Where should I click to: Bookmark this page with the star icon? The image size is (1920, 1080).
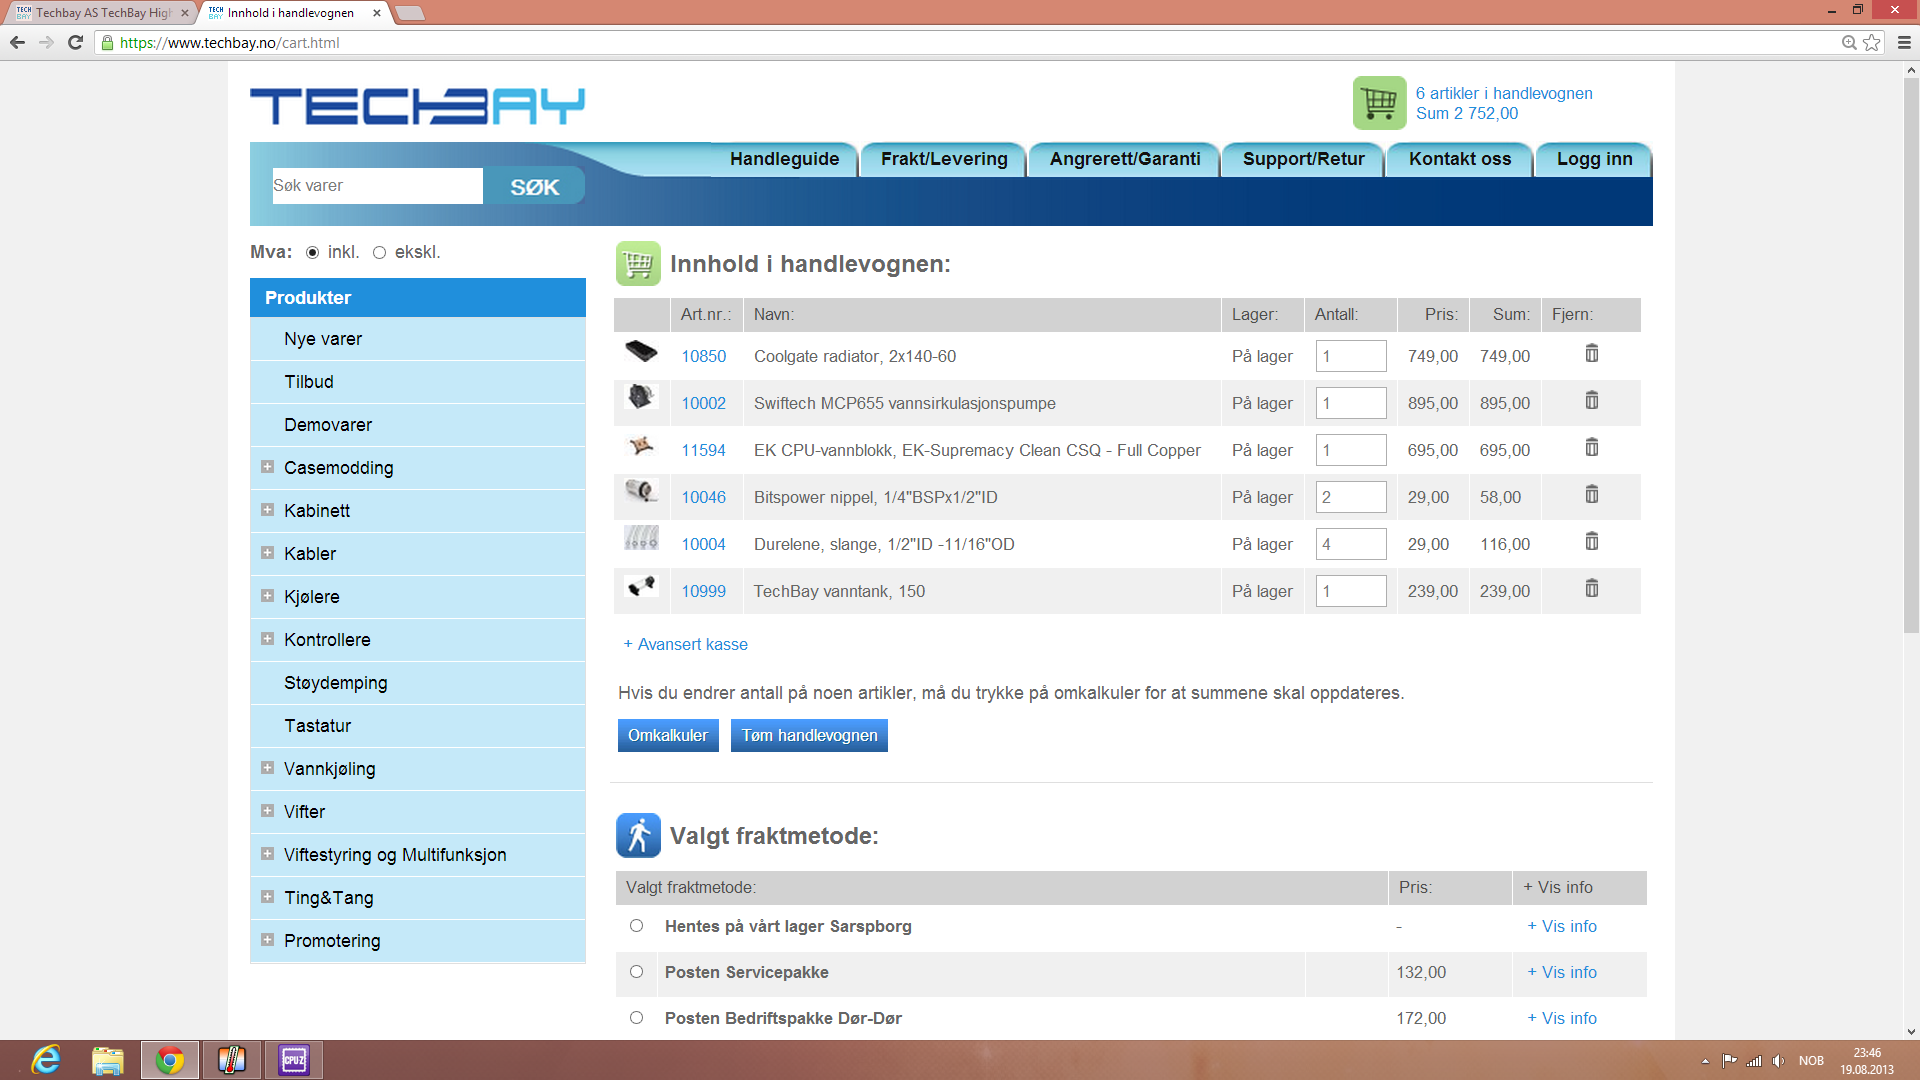point(1872,42)
